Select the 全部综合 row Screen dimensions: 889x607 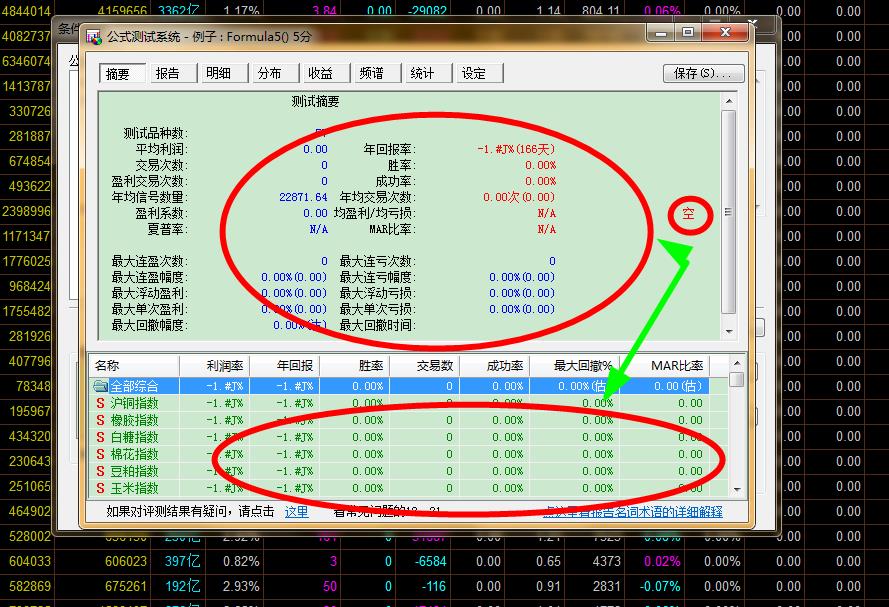399,387
